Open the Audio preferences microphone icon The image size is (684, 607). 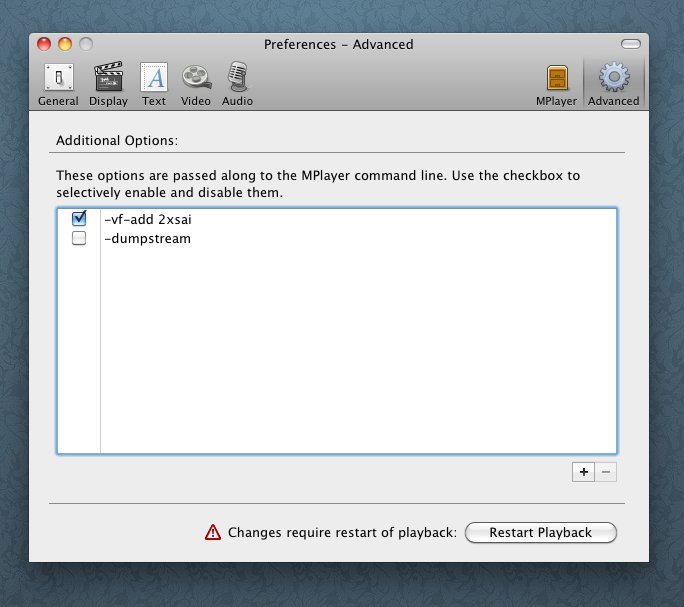(x=237, y=80)
